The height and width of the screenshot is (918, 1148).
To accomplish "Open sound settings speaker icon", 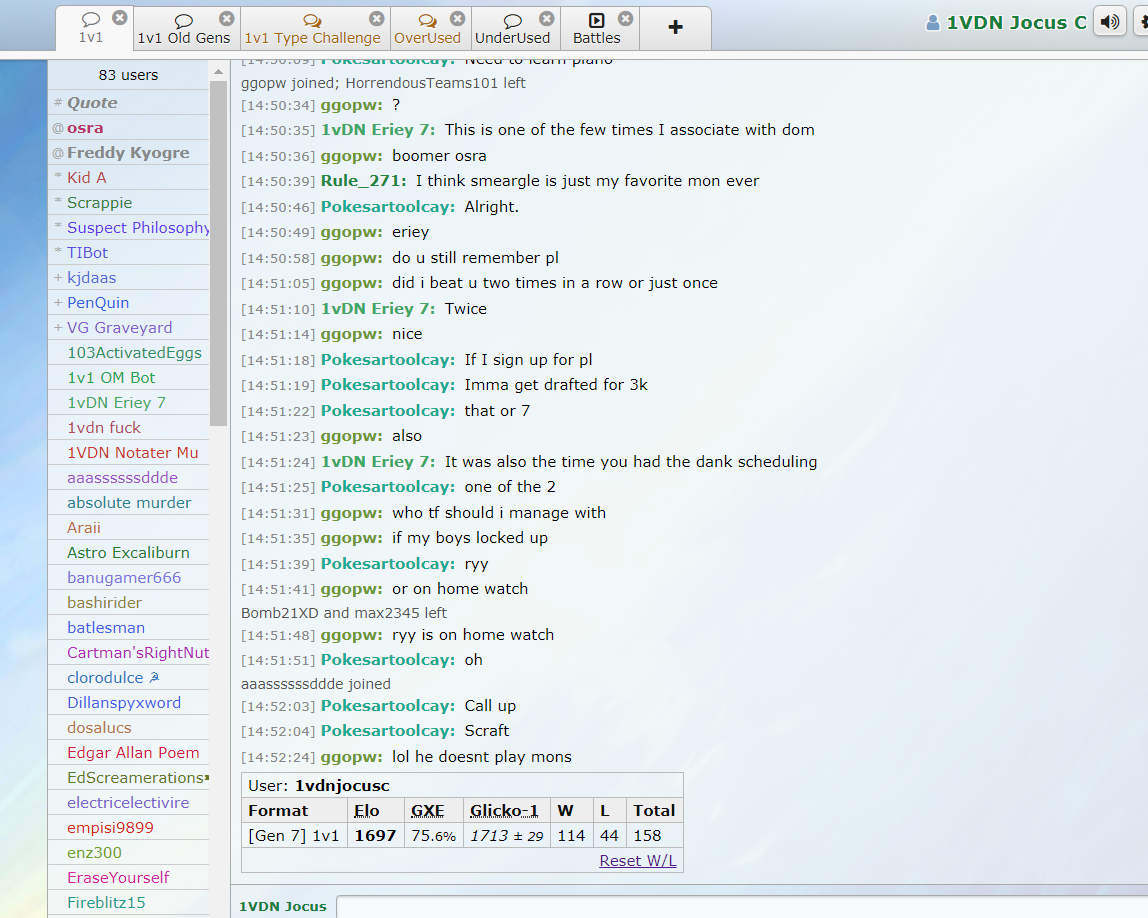I will tap(1109, 21).
